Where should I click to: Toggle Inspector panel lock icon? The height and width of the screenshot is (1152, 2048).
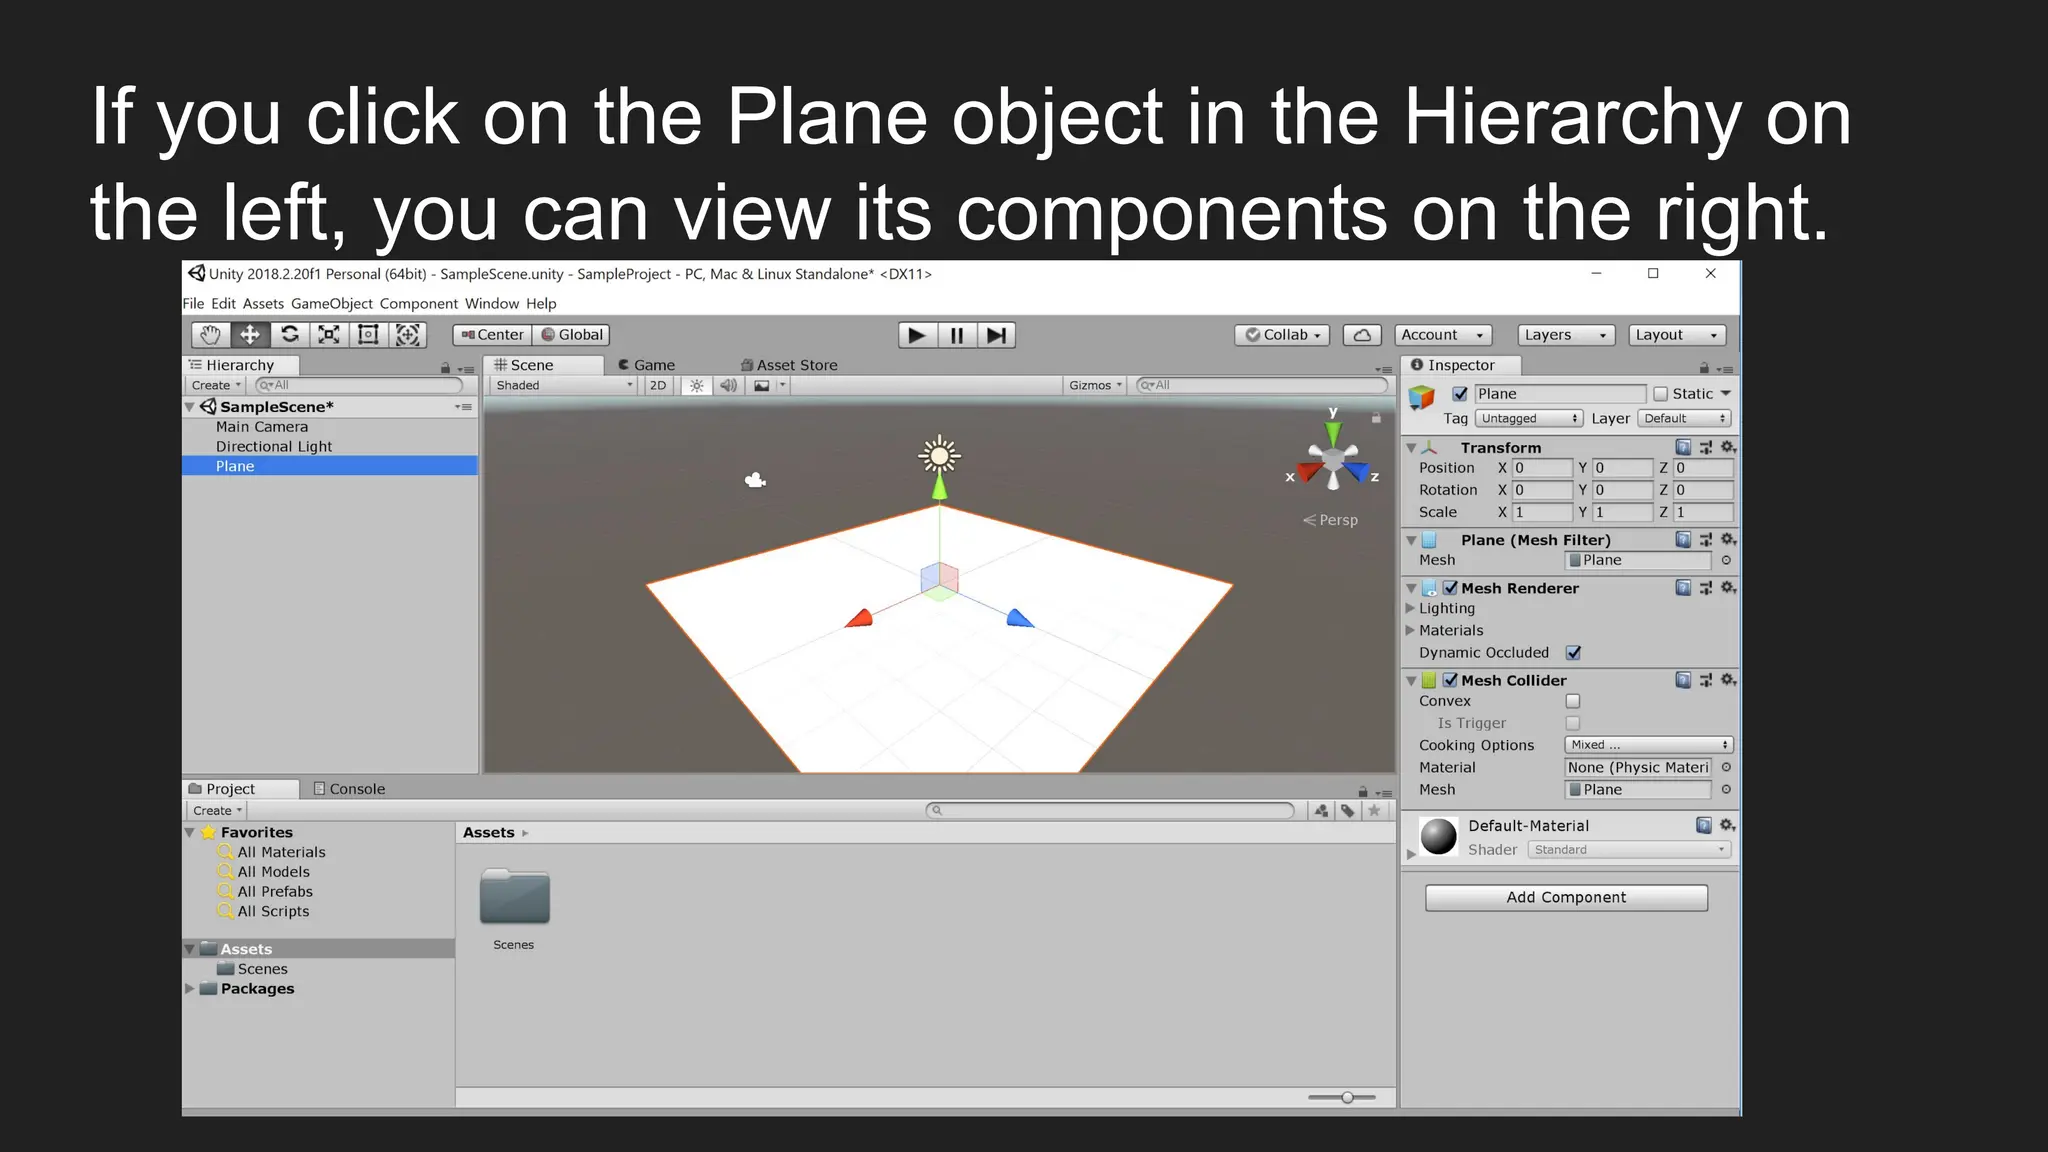(1704, 369)
